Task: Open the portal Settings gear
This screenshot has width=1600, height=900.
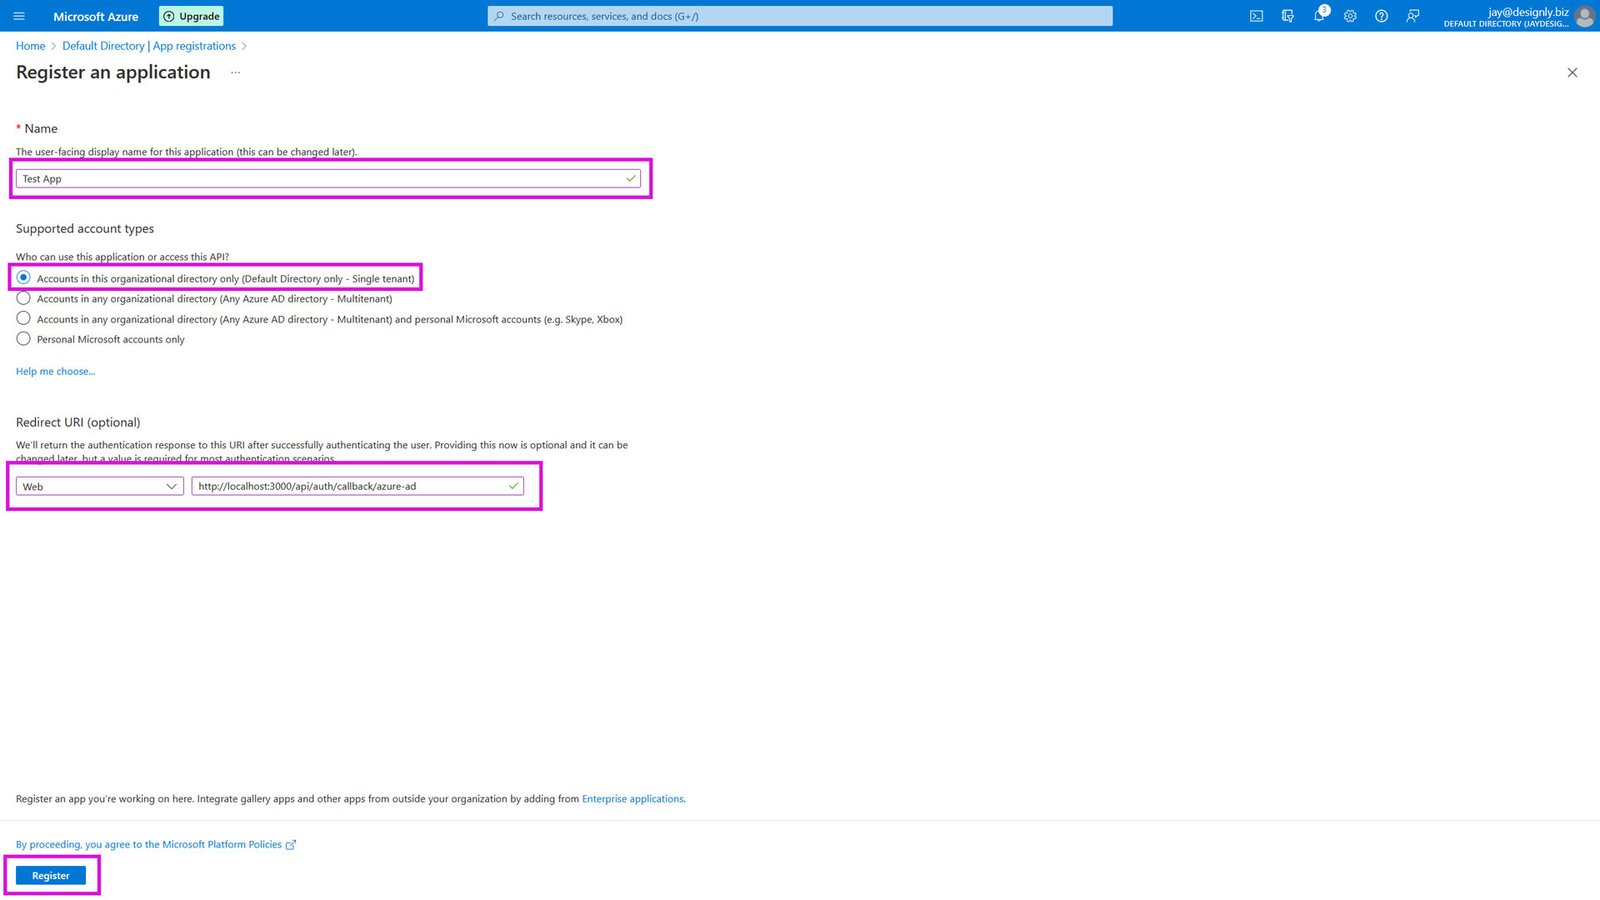Action: coord(1350,16)
